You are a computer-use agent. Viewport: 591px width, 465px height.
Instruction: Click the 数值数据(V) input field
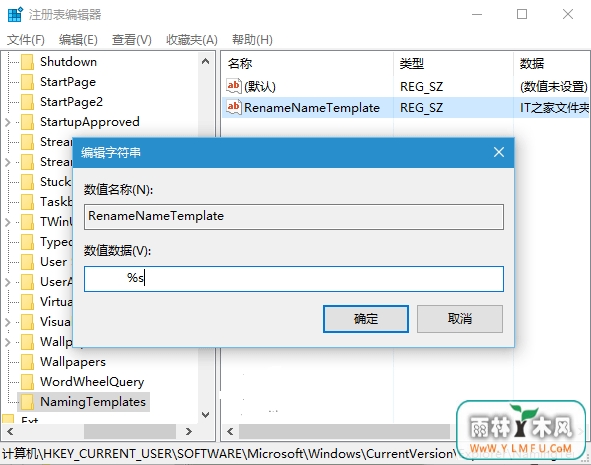(x=294, y=279)
